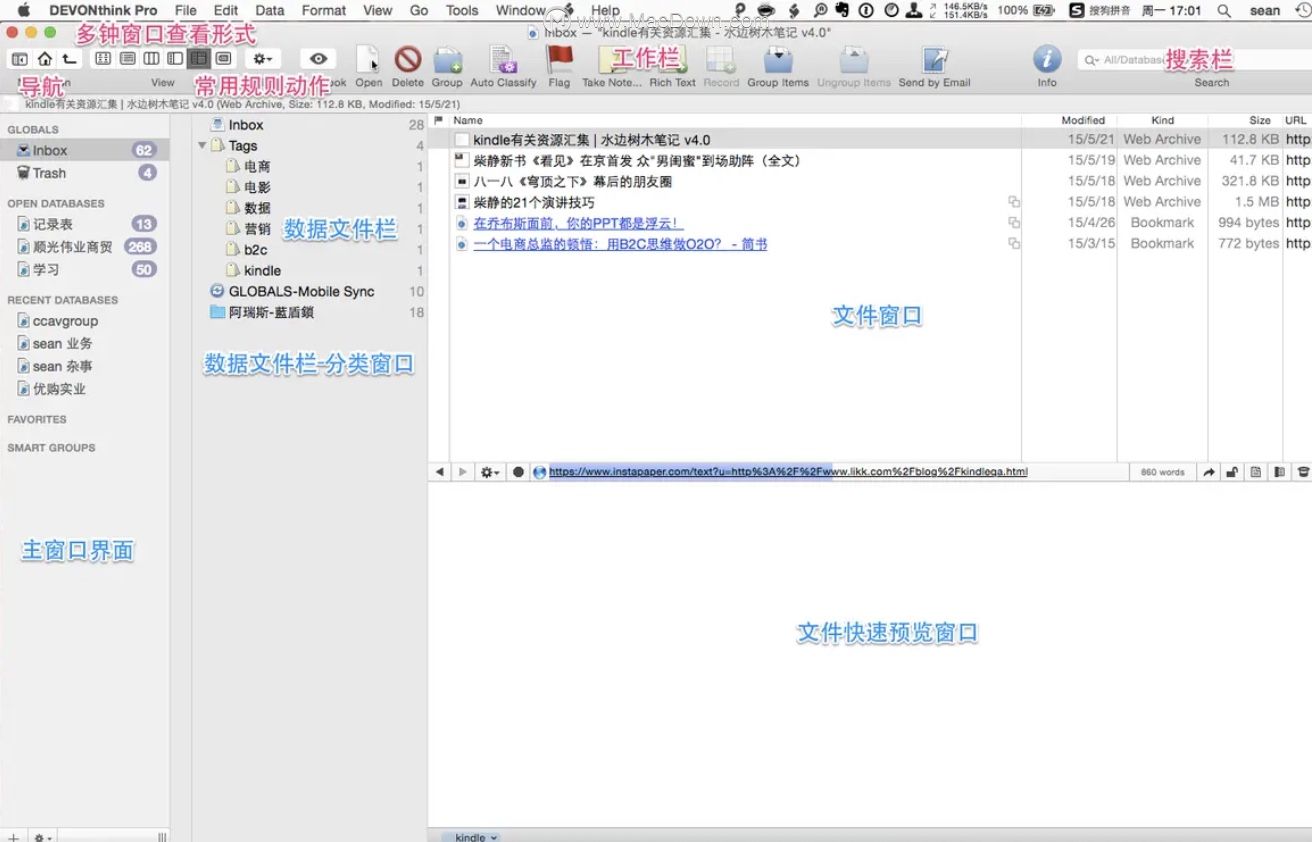Viewport: 1312px width, 842px height.
Task: Open the Apple menu
Action: (x=24, y=10)
